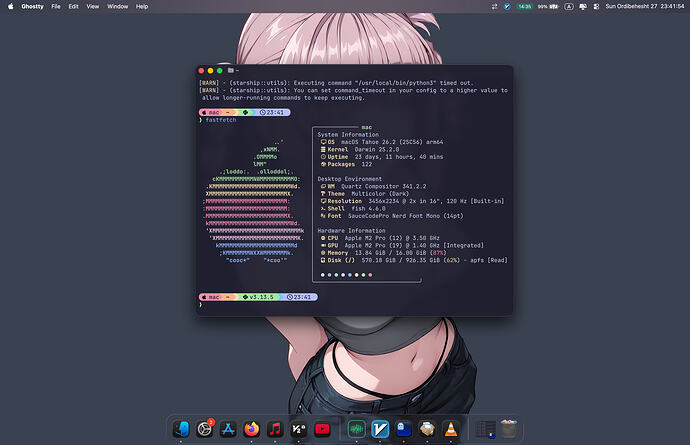Open Control Center

pos(596,6)
